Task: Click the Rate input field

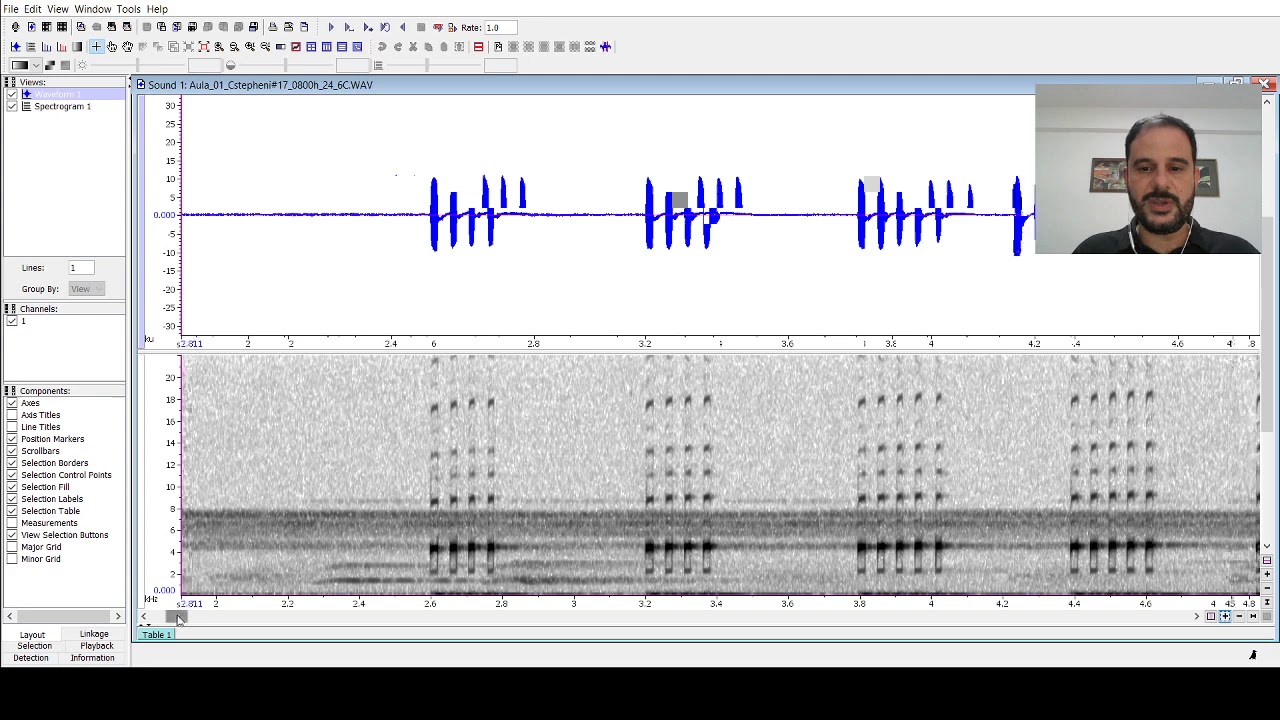Action: [x=501, y=27]
